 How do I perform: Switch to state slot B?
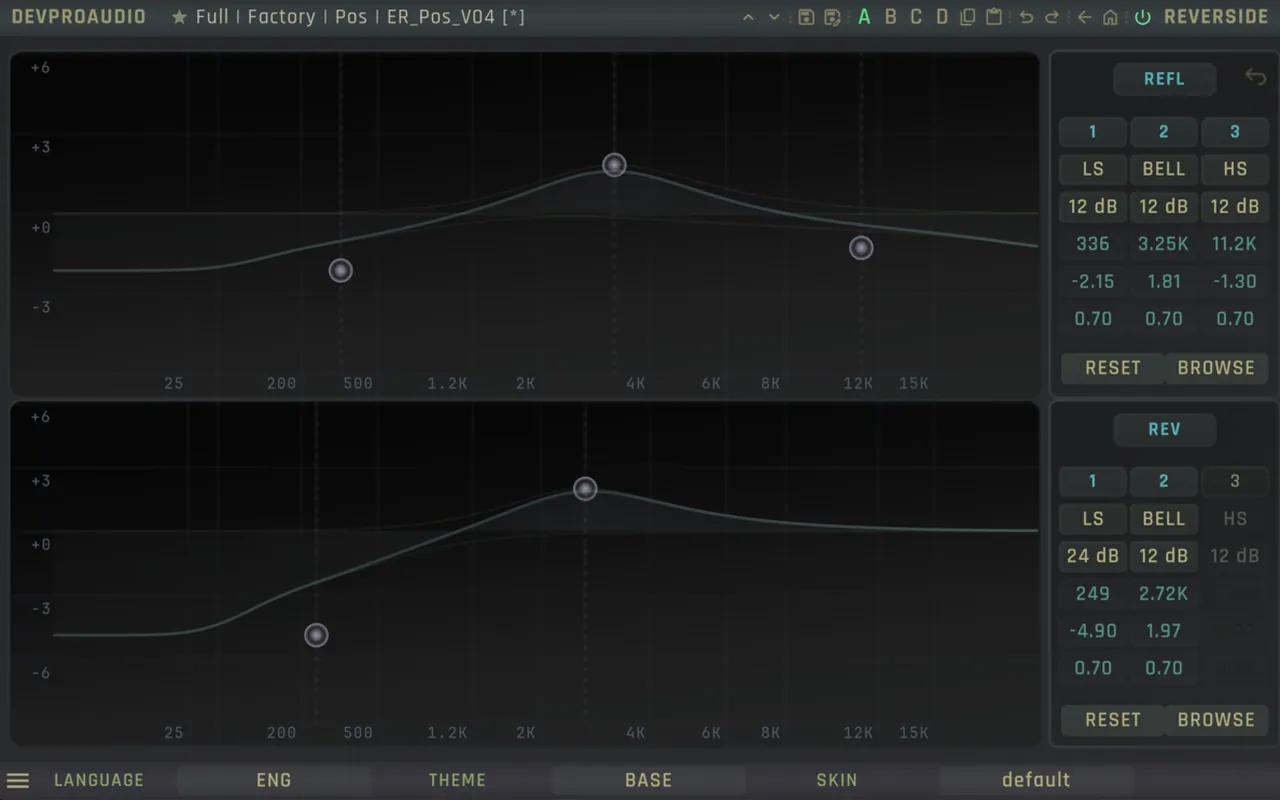coord(890,17)
